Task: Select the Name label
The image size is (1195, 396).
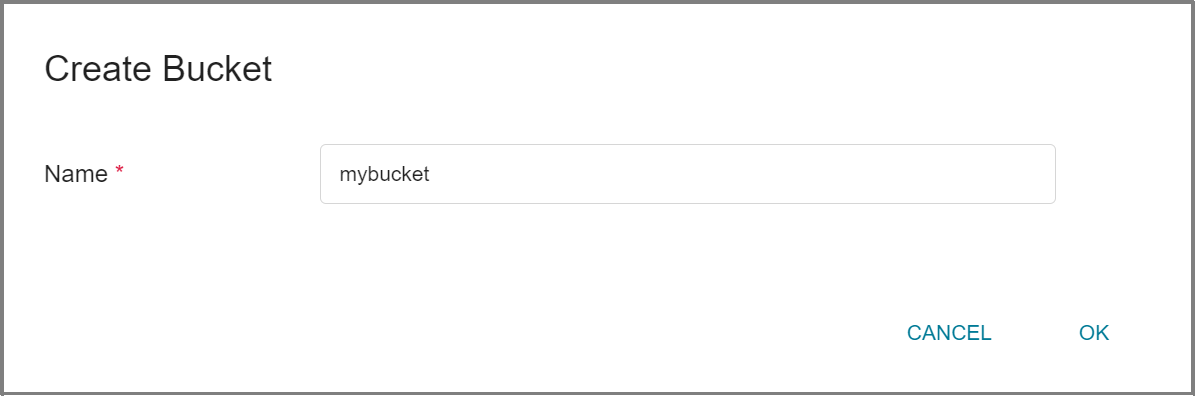Action: point(76,174)
